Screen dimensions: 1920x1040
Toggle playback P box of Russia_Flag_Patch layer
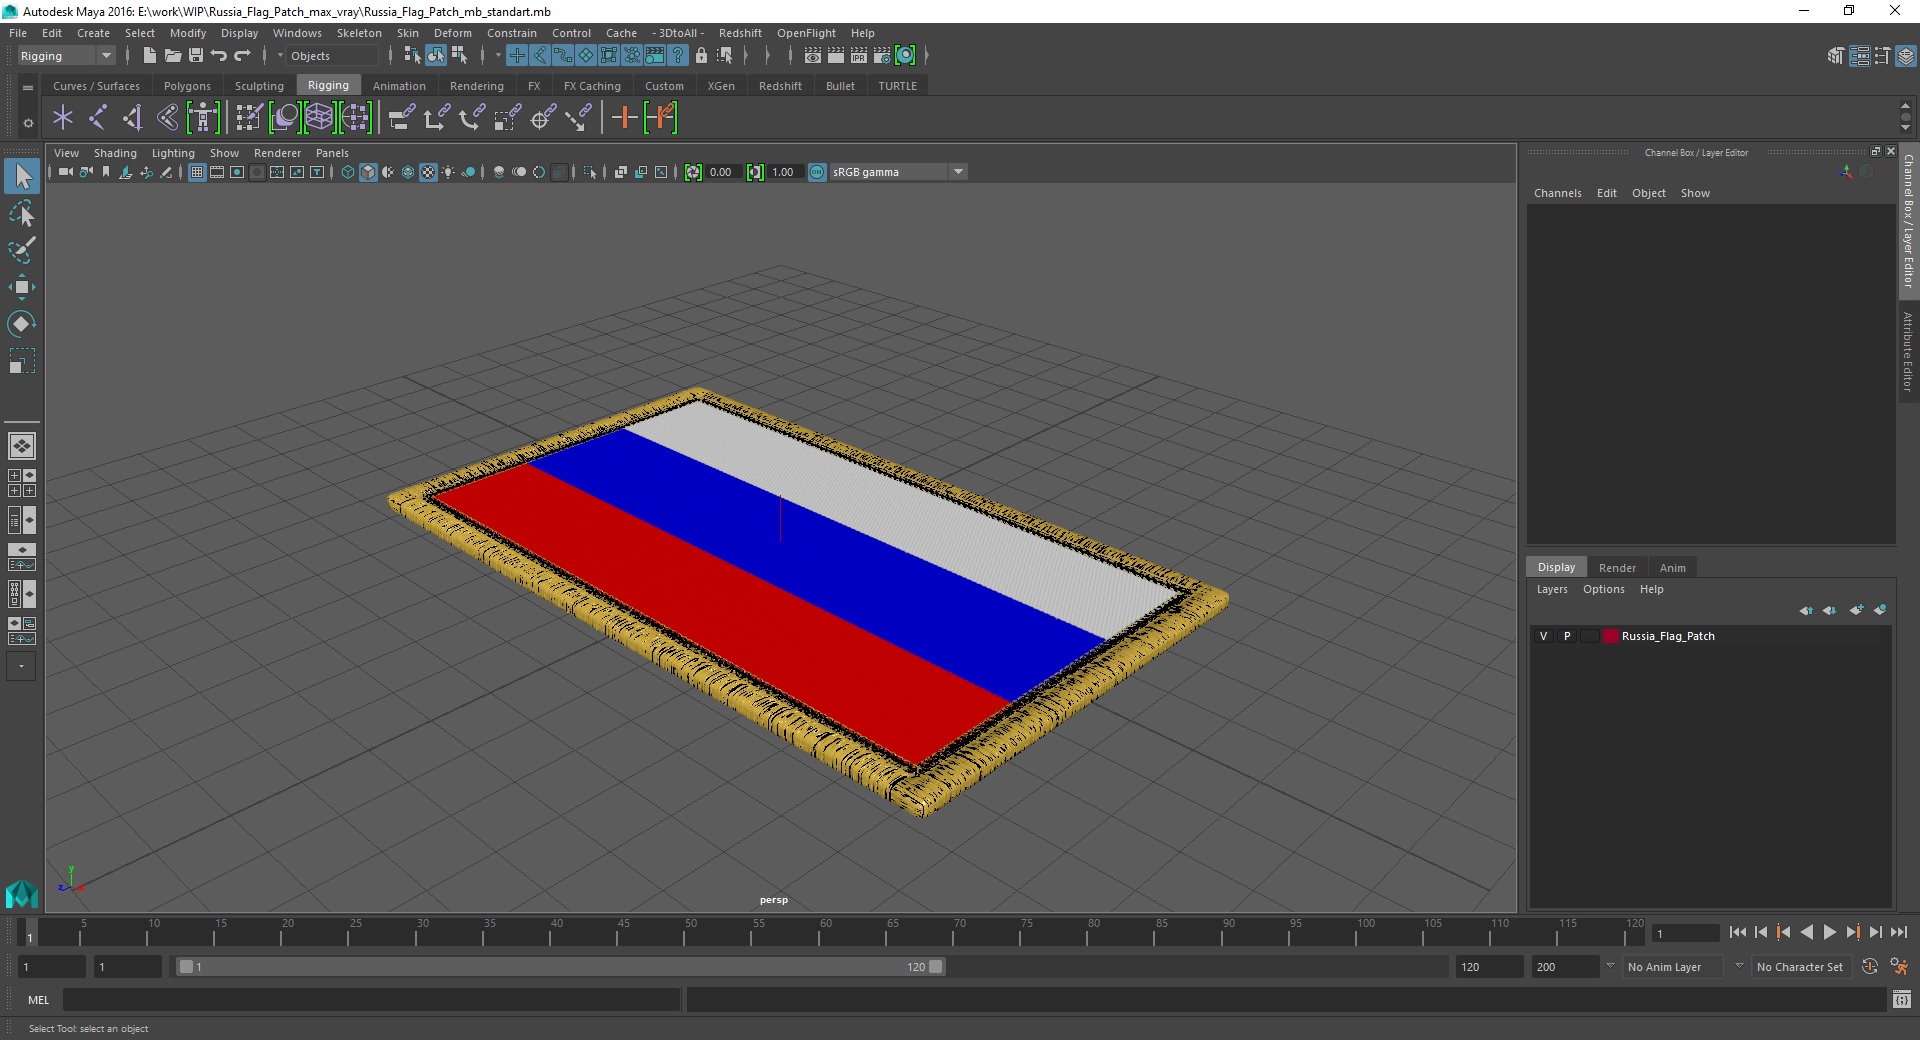pyautogui.click(x=1567, y=636)
